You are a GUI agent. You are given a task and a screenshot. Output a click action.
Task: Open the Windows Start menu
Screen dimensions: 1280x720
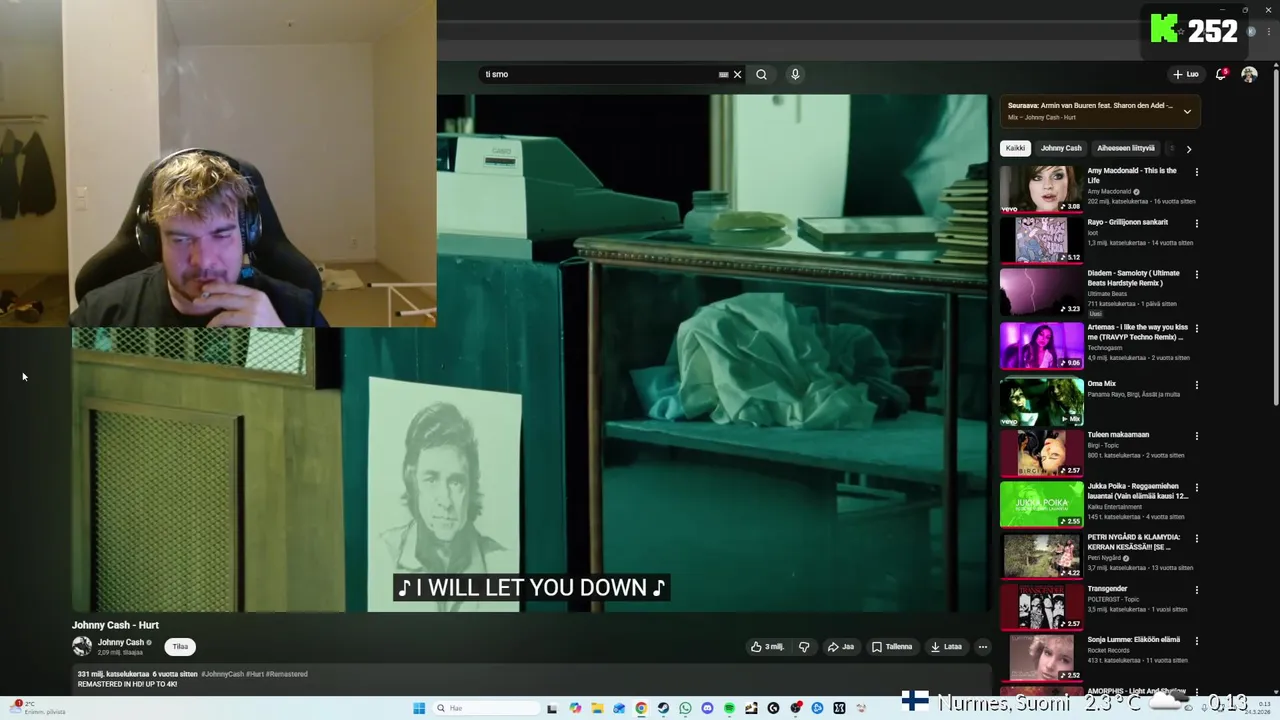[418, 708]
